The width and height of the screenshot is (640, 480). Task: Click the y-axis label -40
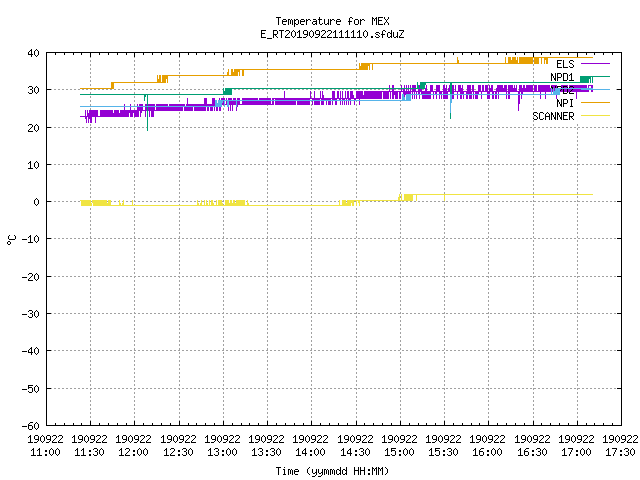click(31, 351)
